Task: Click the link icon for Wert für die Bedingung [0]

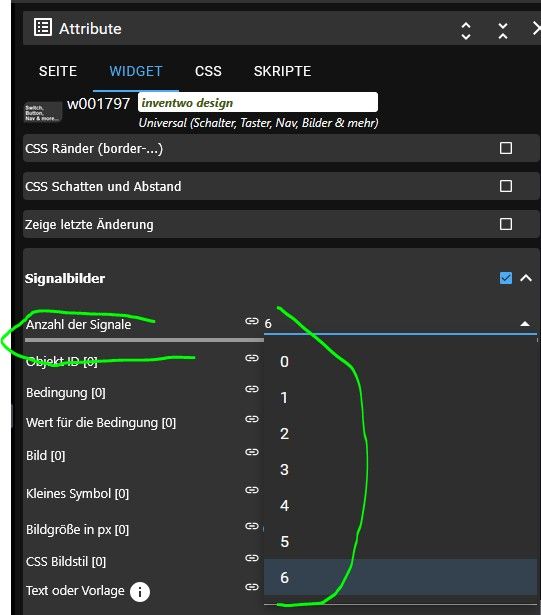Action: tap(251, 419)
